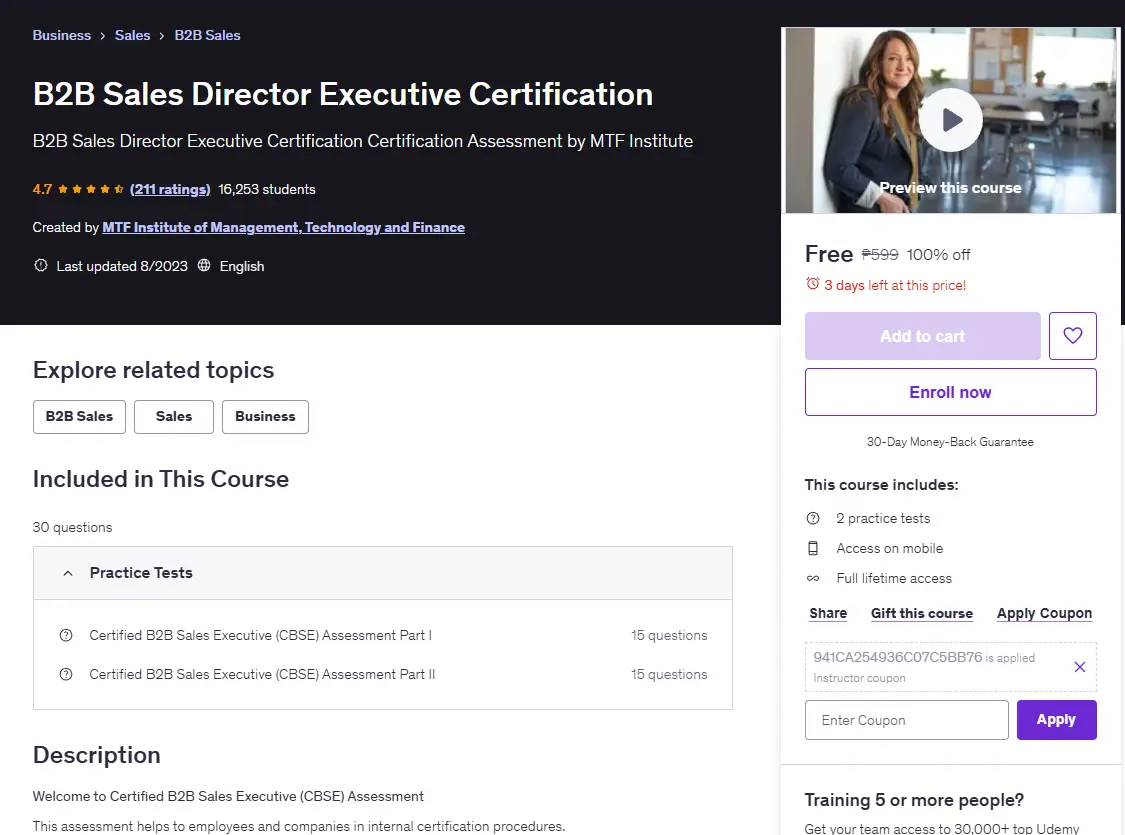The width and height of the screenshot is (1125, 835).
Task: Select the B2B Sales topic tag
Action: [79, 417]
